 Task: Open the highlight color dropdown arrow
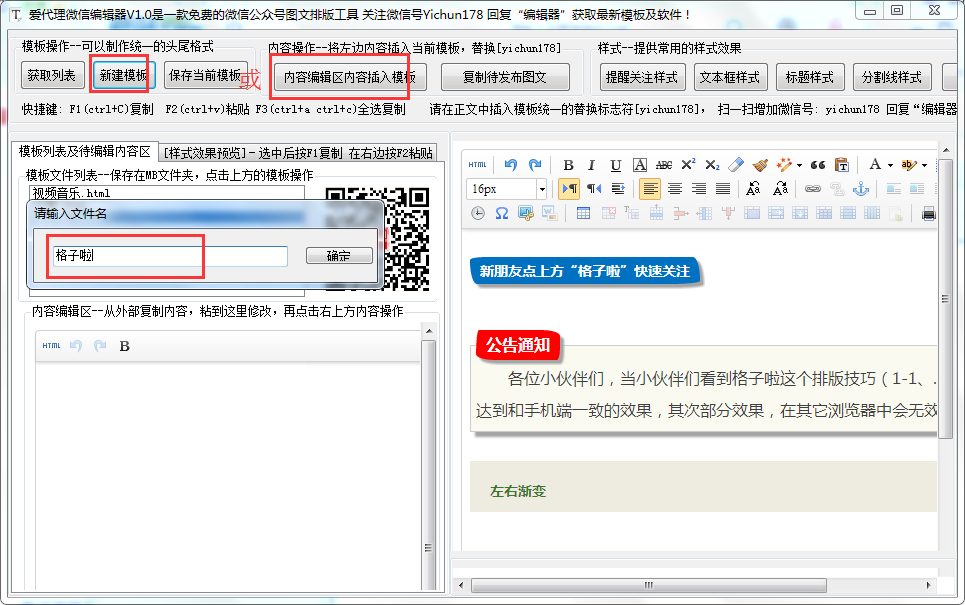point(924,166)
